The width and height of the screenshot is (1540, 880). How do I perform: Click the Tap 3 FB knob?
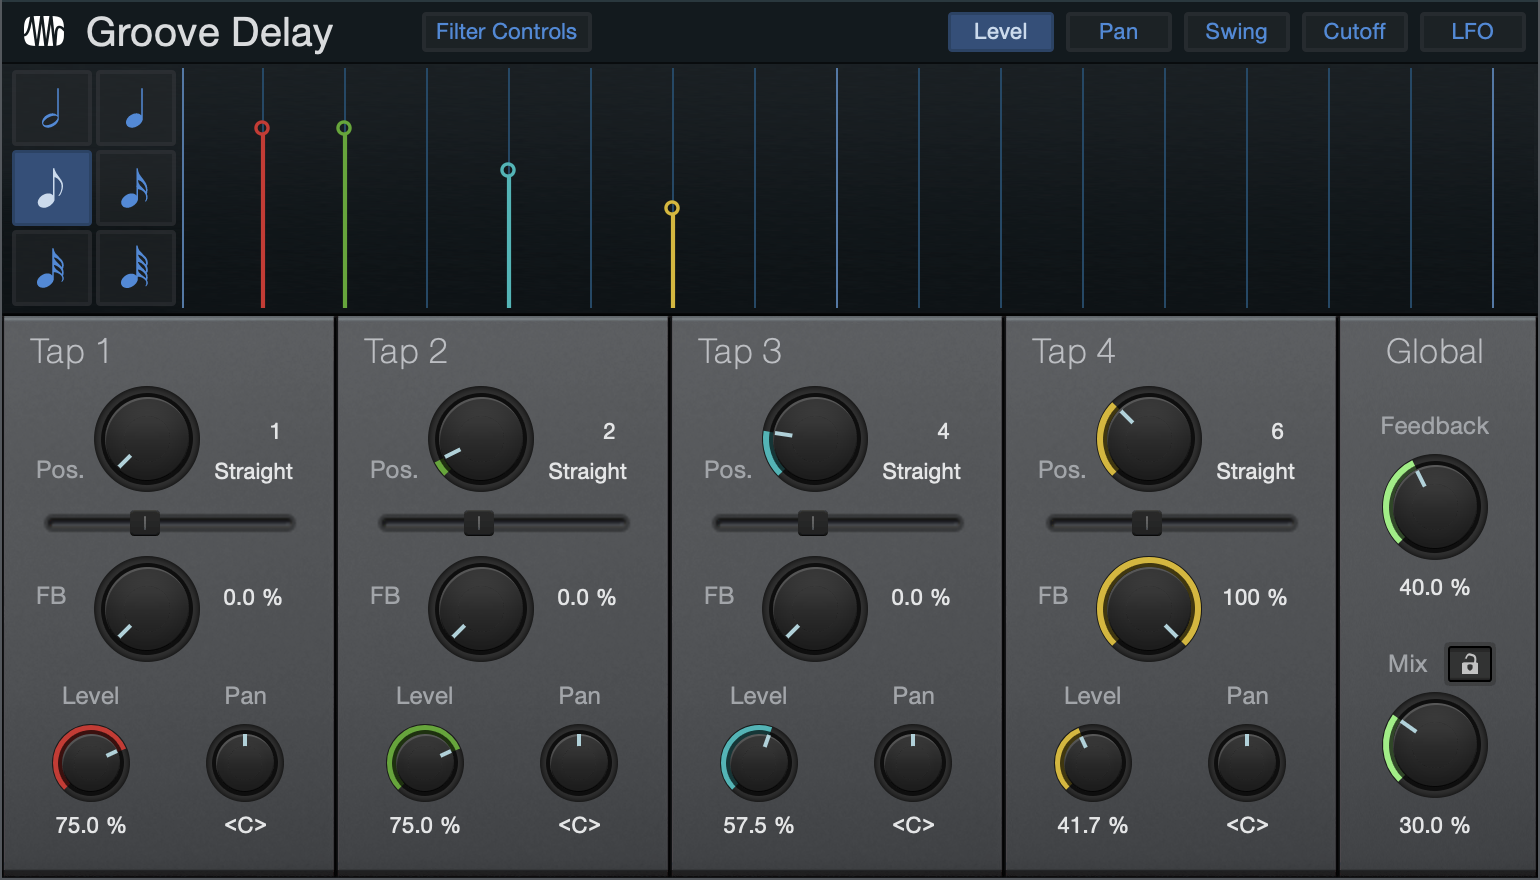pos(815,609)
